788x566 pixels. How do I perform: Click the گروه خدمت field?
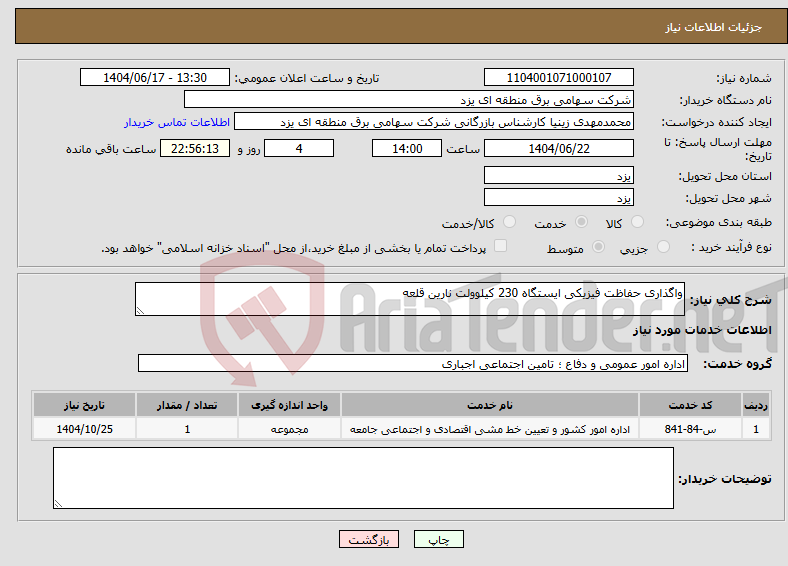pos(413,363)
